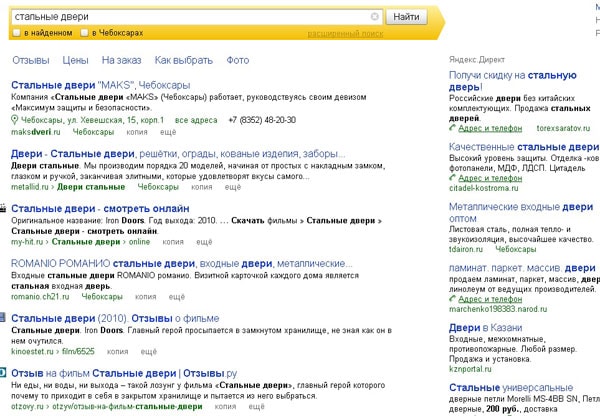Click the phone icon in the torexsaratov.ru ad
The height and width of the screenshot is (416, 600).
pos(453,130)
